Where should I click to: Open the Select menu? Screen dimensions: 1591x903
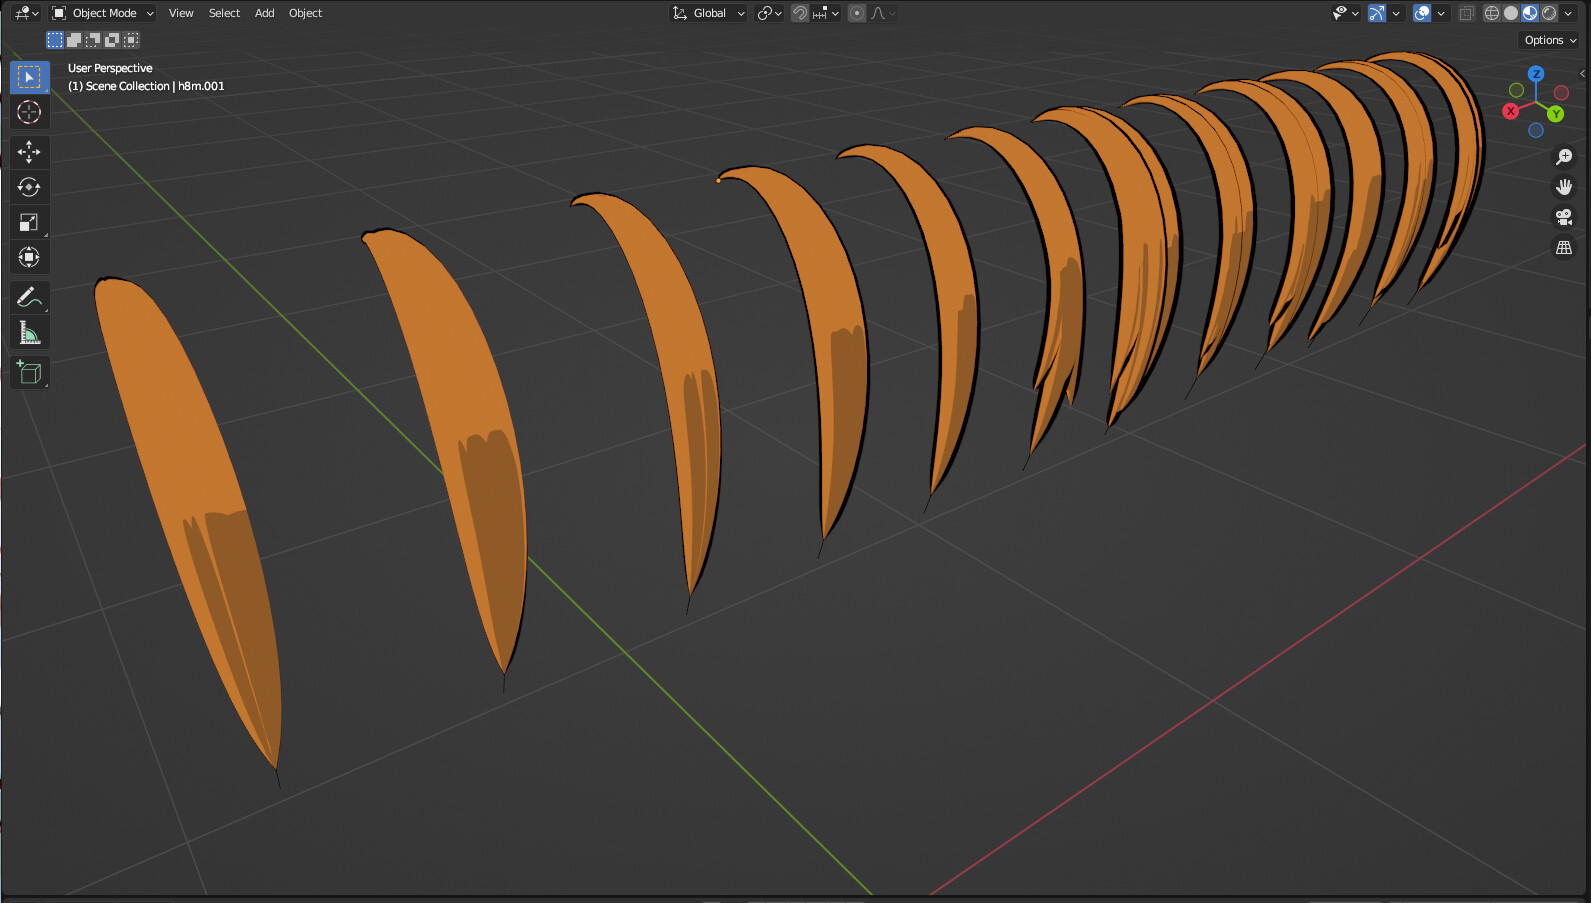(x=224, y=13)
